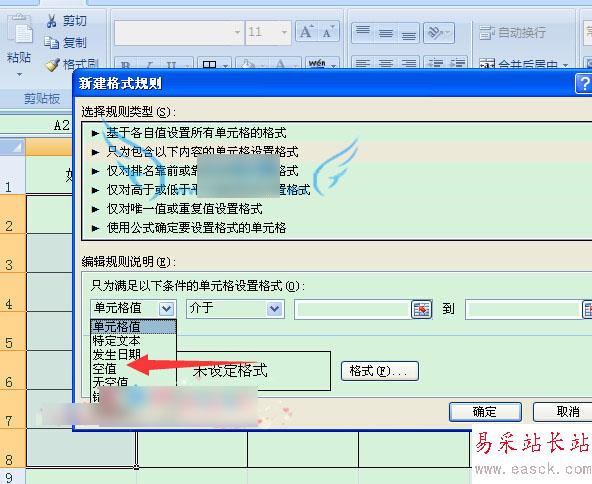Screen dimensions: 592x484
Task: Choose 空值 in the dropdown list
Action: [133, 368]
